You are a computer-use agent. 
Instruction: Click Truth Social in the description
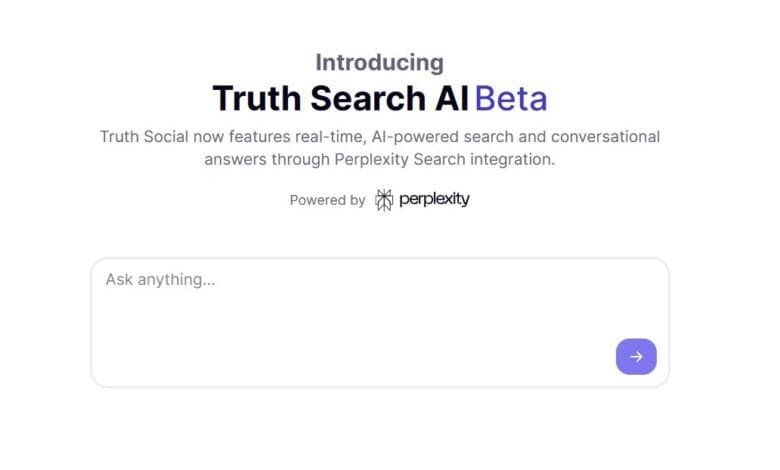(x=148, y=136)
